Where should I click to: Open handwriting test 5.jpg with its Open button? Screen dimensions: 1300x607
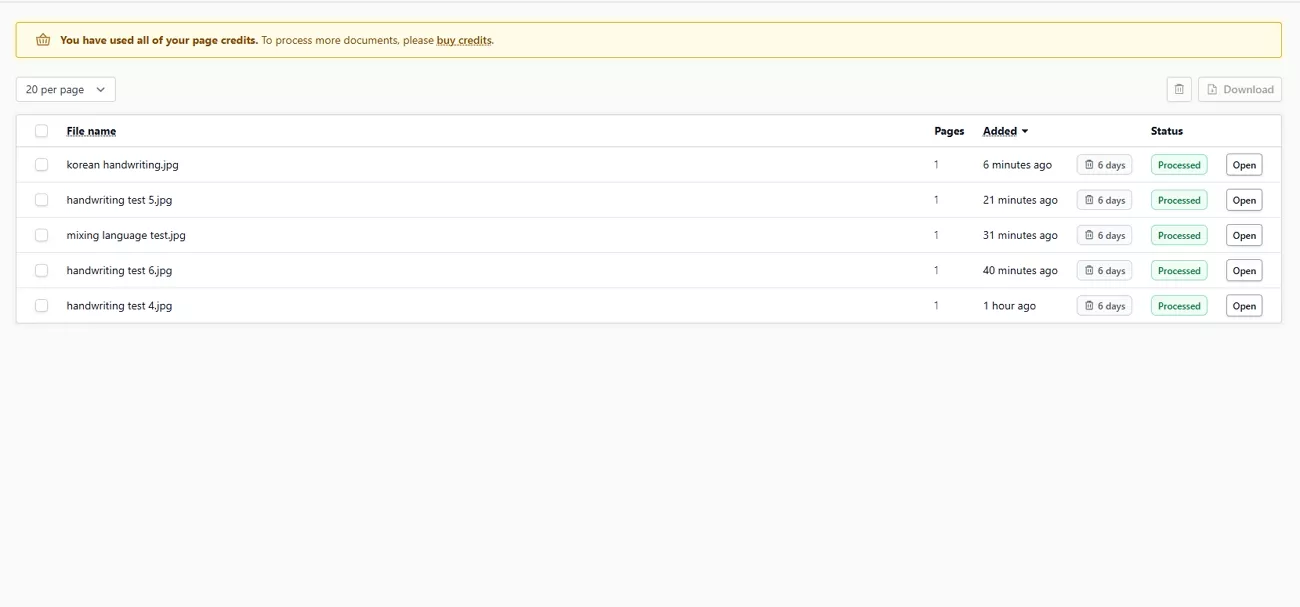[1244, 200]
